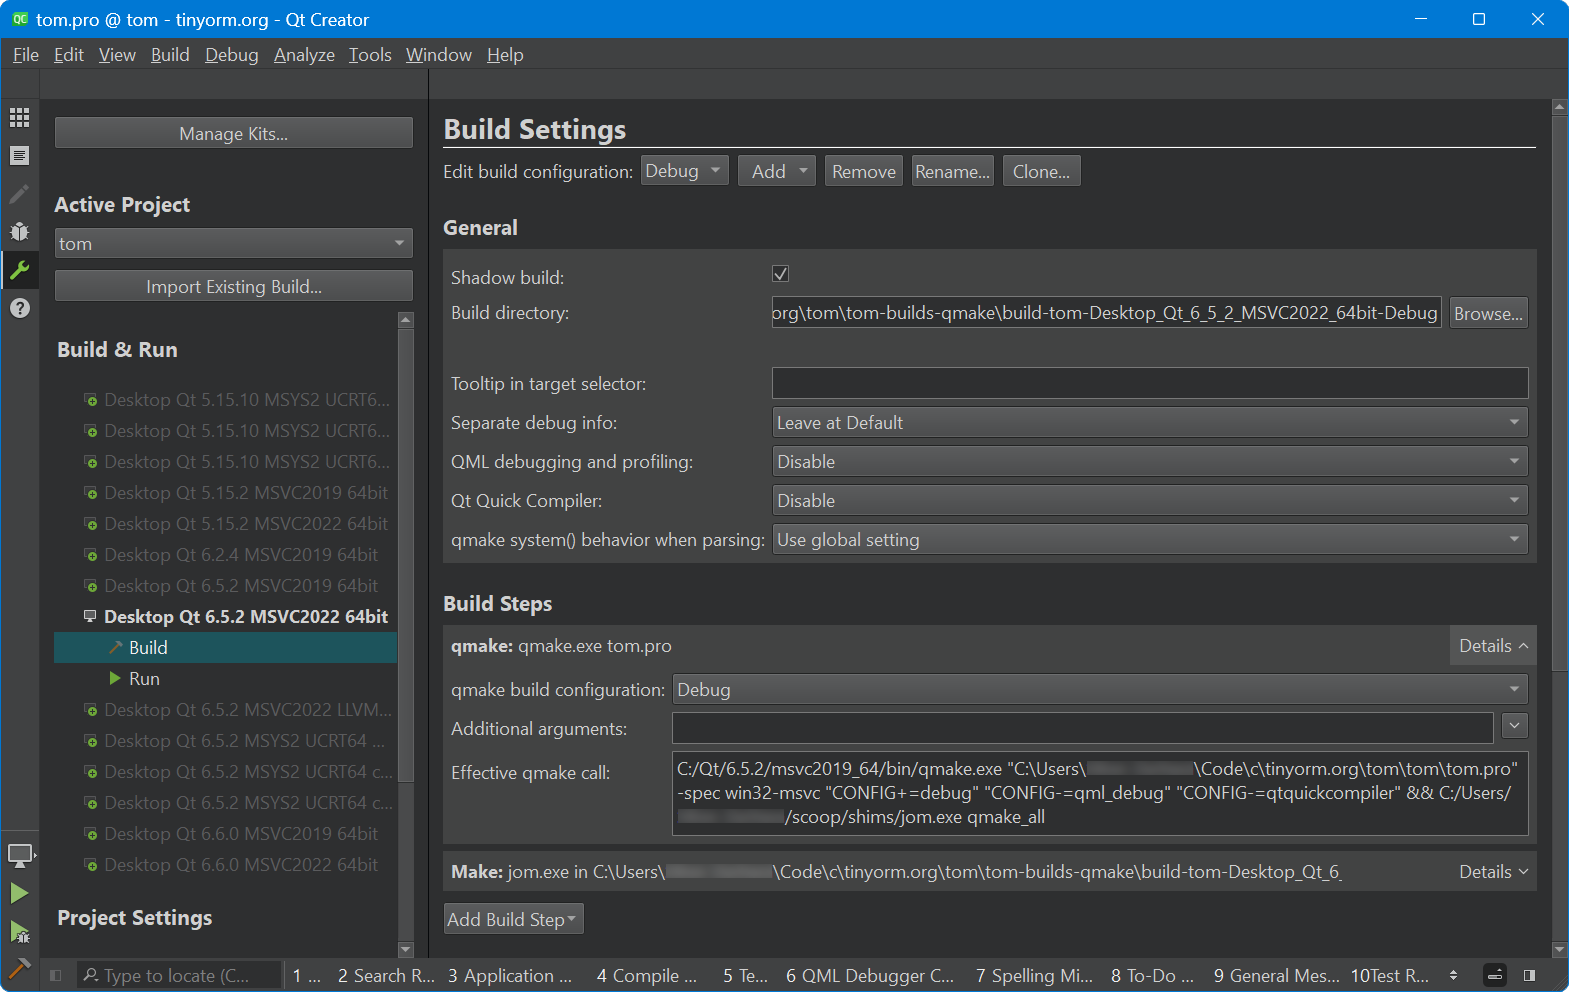This screenshot has width=1569, height=992.
Task: Open the Add configuration dropdown
Action: pyautogui.click(x=777, y=171)
